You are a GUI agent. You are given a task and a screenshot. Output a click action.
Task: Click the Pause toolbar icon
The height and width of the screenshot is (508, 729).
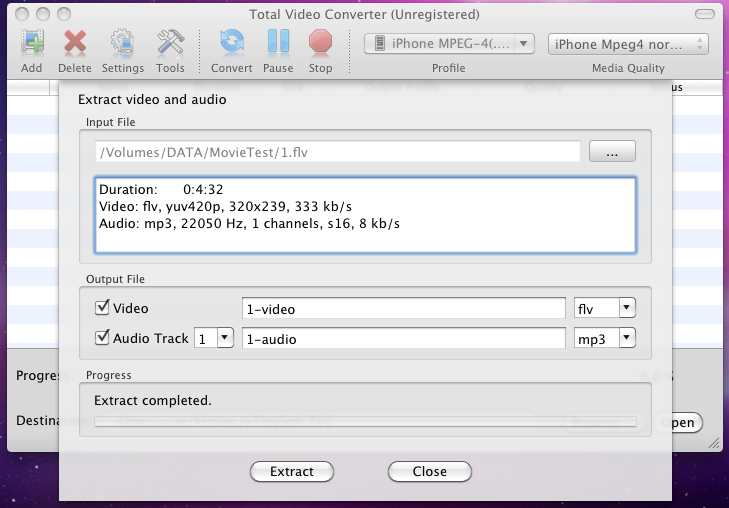coord(278,43)
